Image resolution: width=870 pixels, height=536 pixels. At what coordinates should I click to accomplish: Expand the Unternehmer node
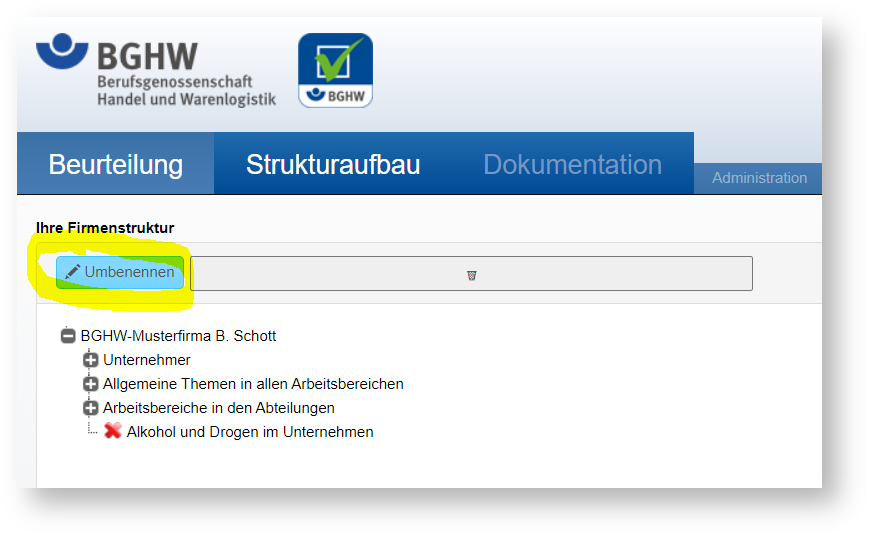pyautogui.click(x=90, y=360)
